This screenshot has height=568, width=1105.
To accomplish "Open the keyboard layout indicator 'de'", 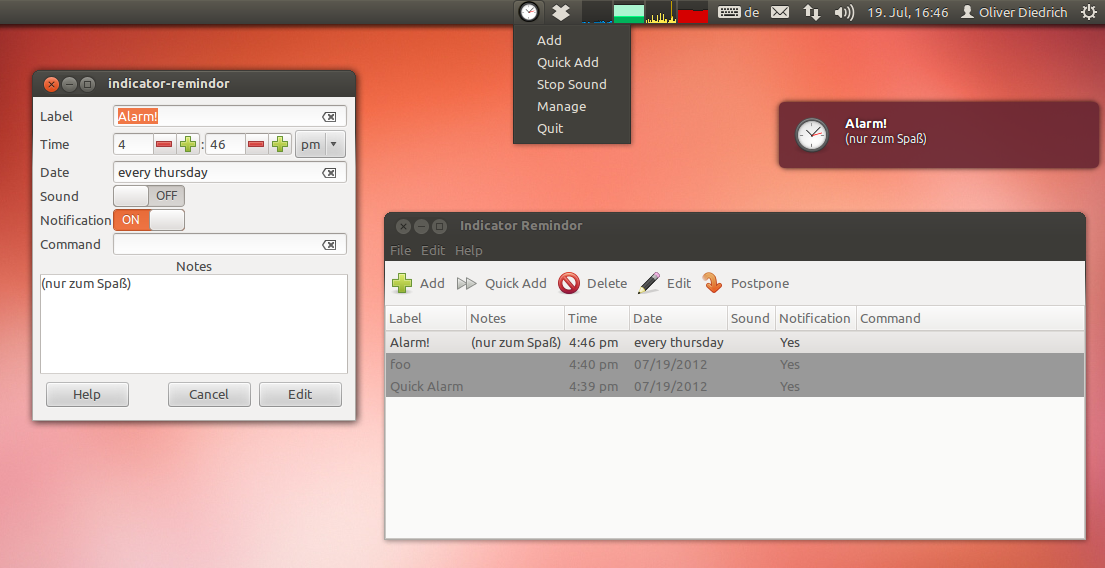I will tap(738, 12).
